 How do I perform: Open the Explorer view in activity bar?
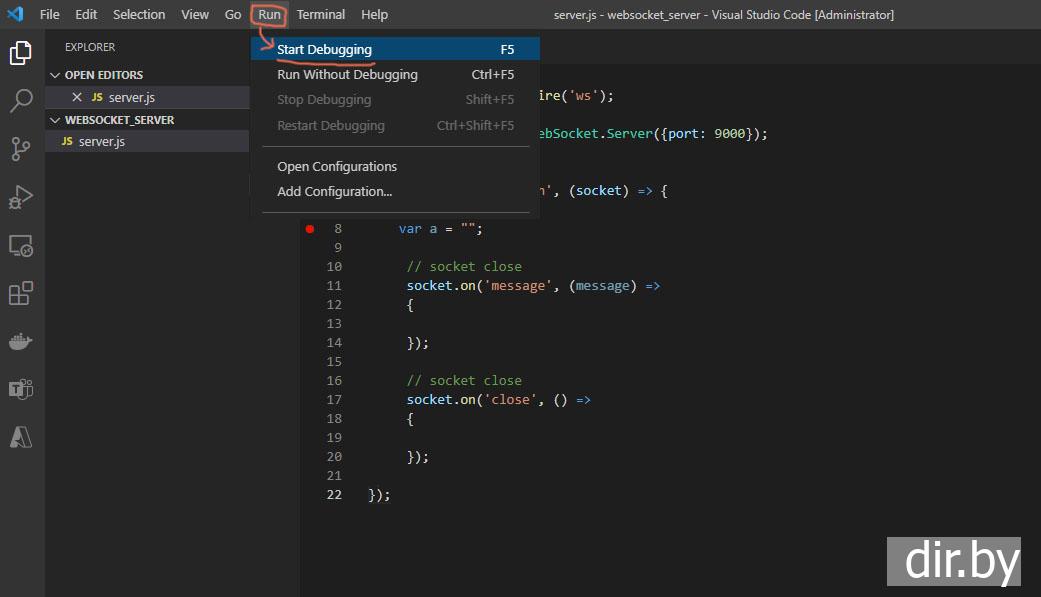click(20, 52)
